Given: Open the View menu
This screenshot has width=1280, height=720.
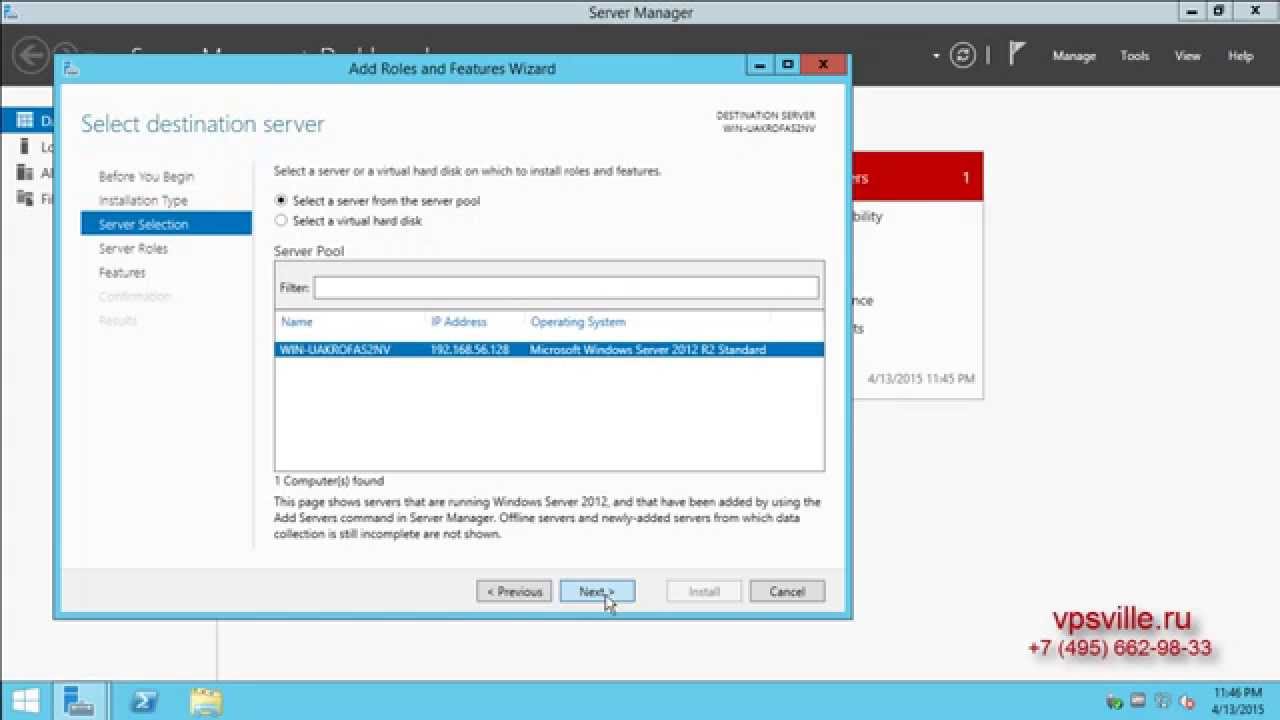Looking at the screenshot, I should (1187, 56).
